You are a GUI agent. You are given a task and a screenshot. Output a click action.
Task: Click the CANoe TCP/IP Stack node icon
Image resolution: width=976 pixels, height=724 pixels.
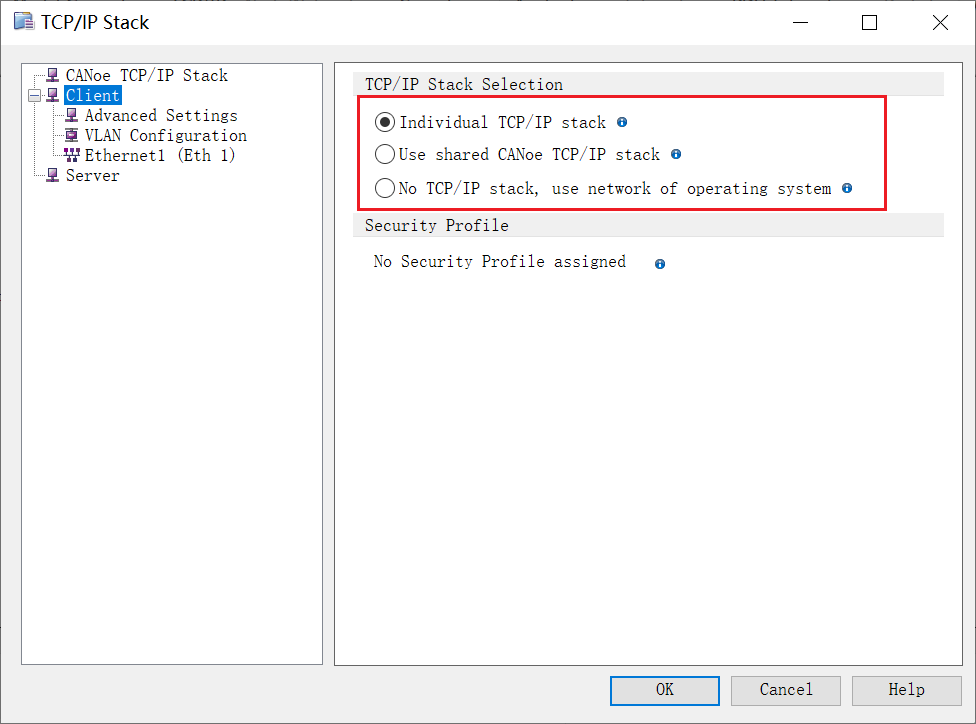tap(53, 75)
